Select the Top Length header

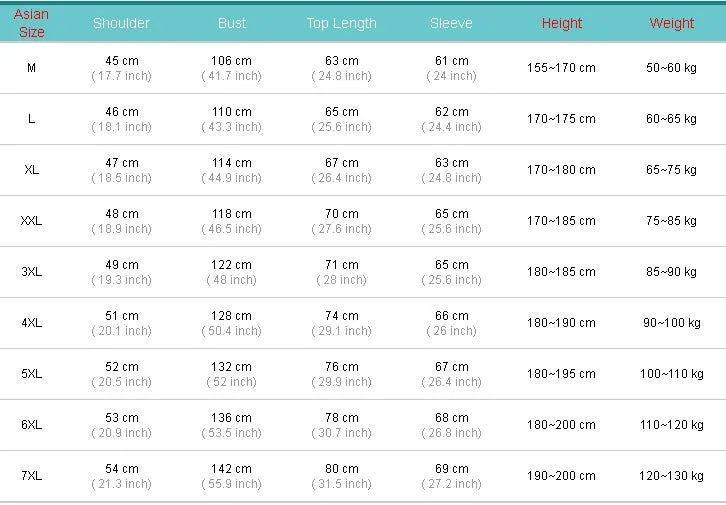tap(342, 24)
